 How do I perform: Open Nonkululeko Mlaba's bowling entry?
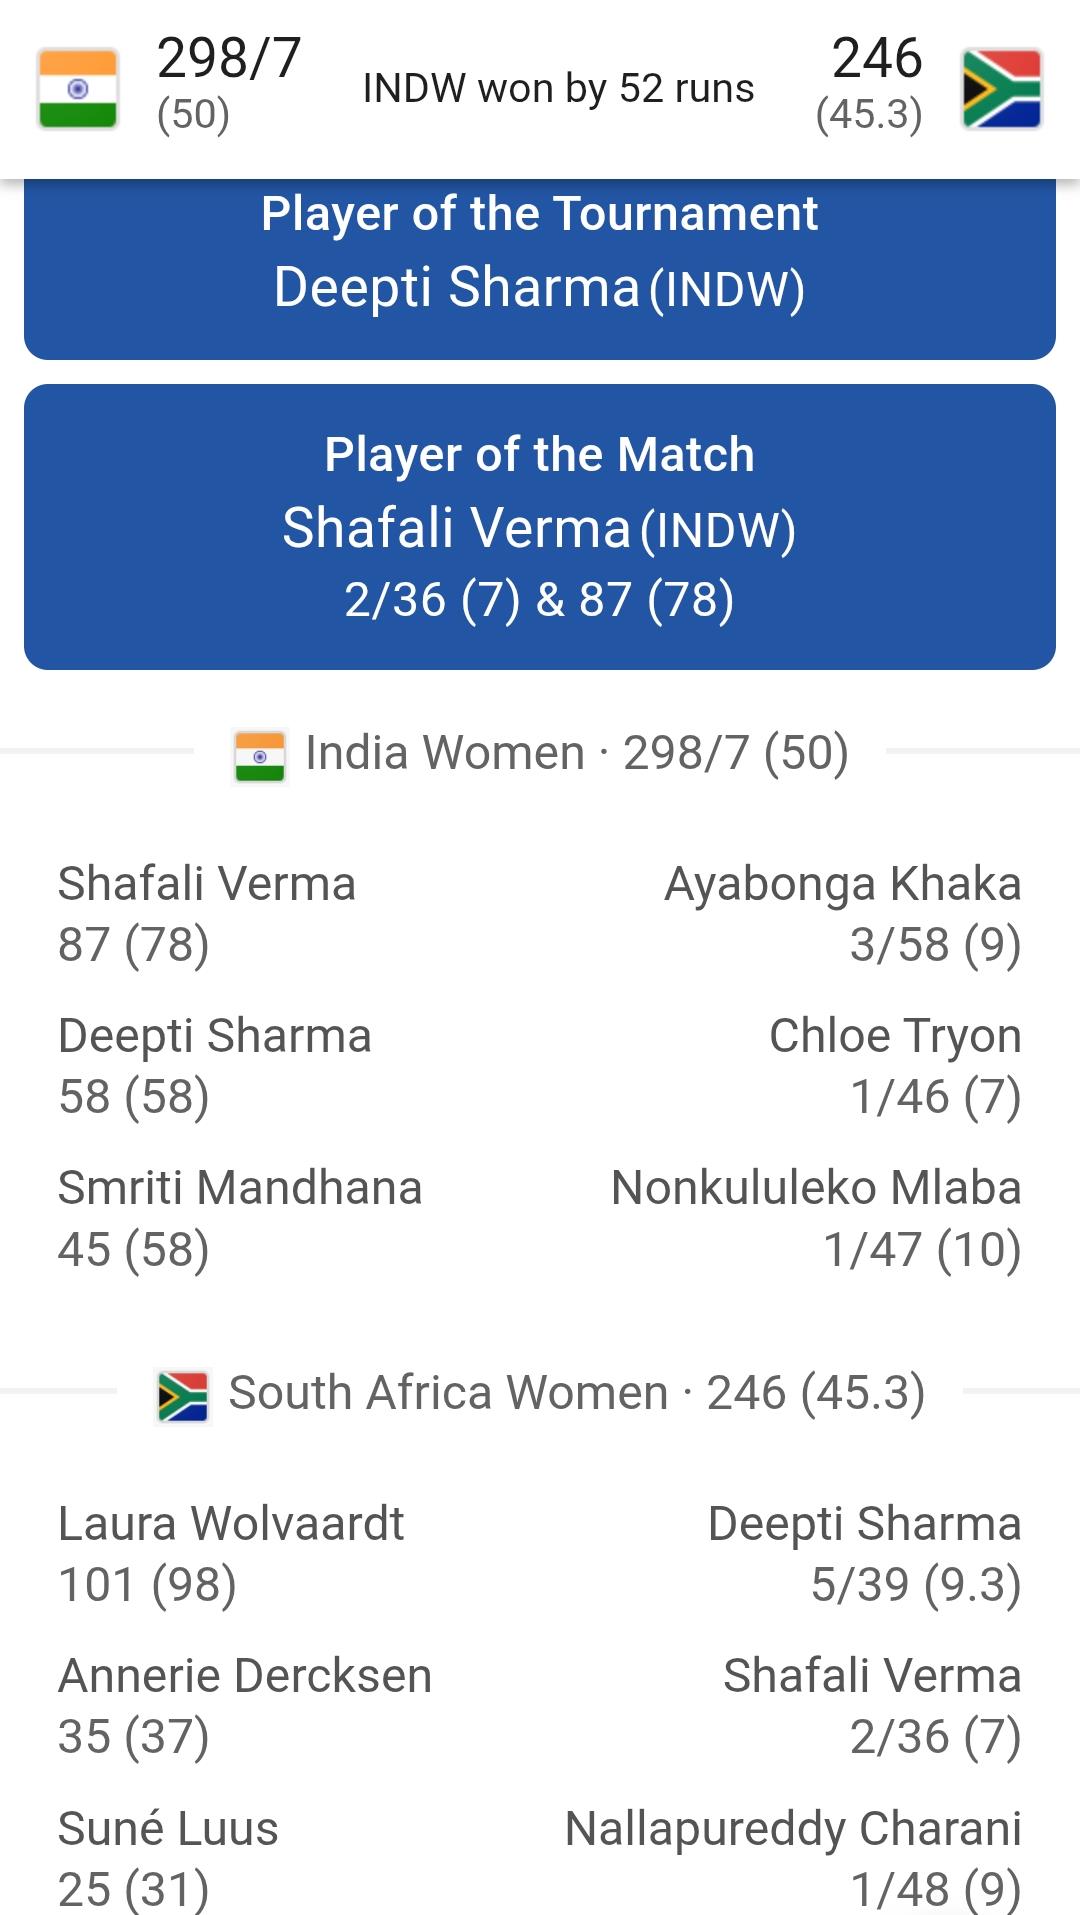click(816, 1217)
